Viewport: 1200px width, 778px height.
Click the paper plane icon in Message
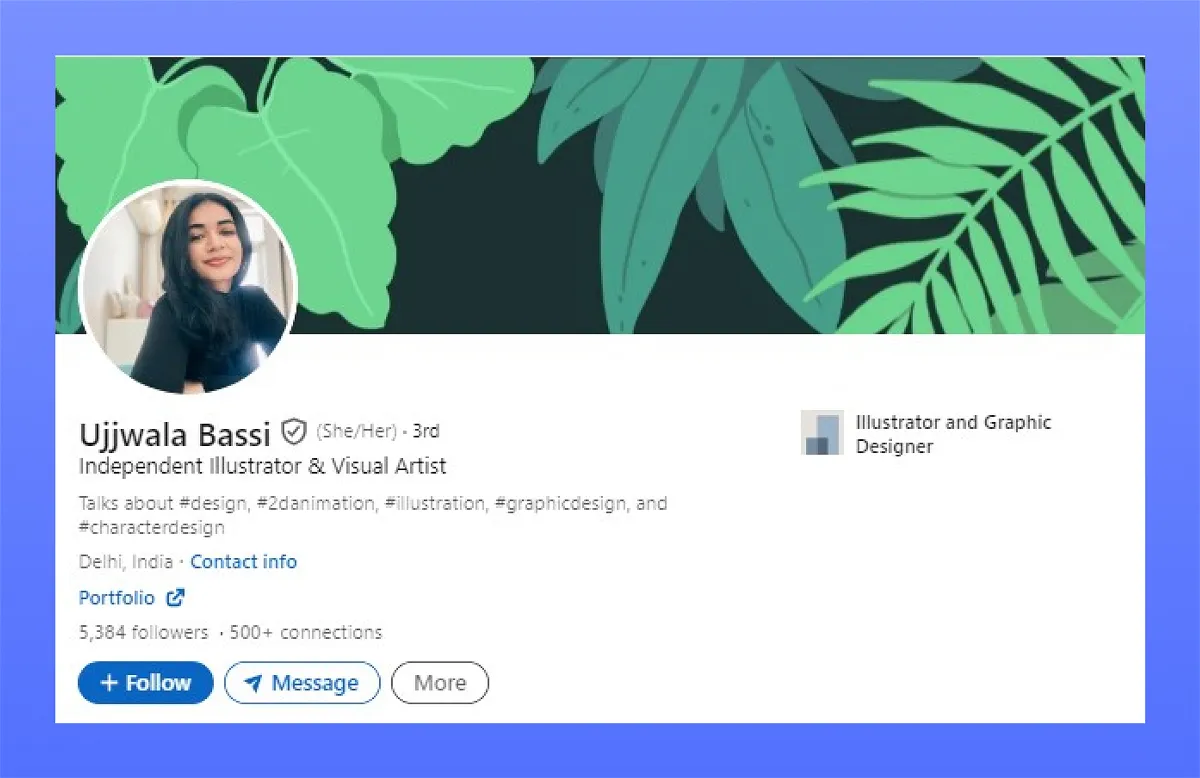[x=254, y=683]
